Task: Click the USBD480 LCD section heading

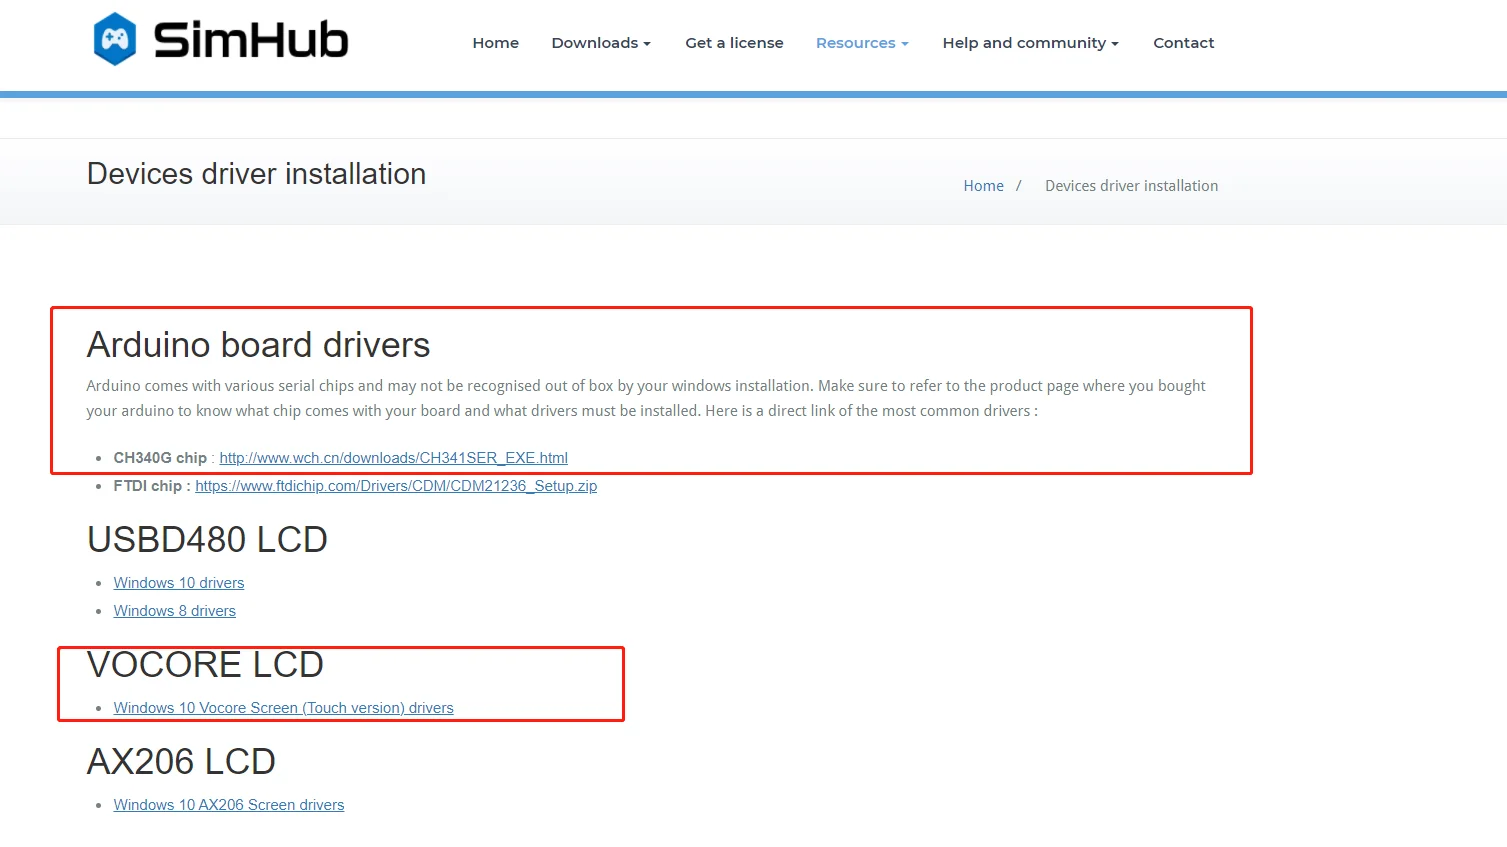Action: point(207,540)
